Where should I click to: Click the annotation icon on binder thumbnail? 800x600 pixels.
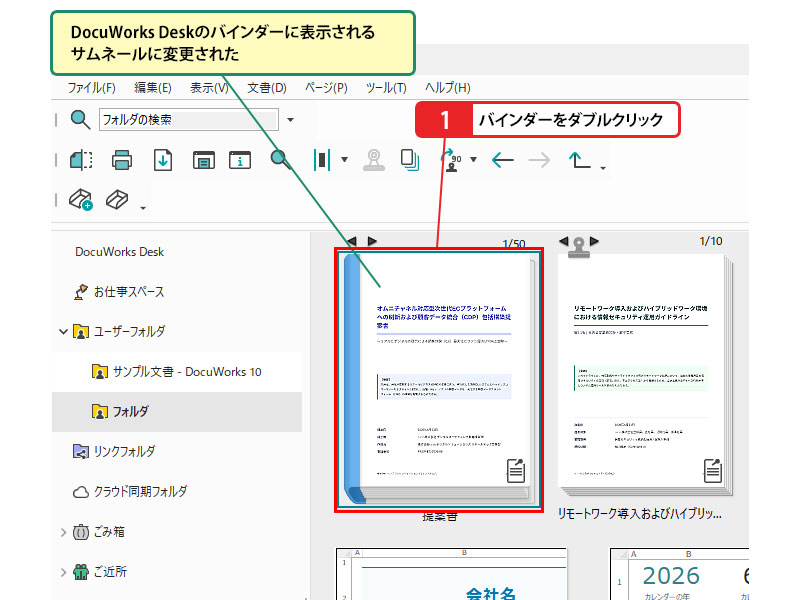click(x=516, y=470)
